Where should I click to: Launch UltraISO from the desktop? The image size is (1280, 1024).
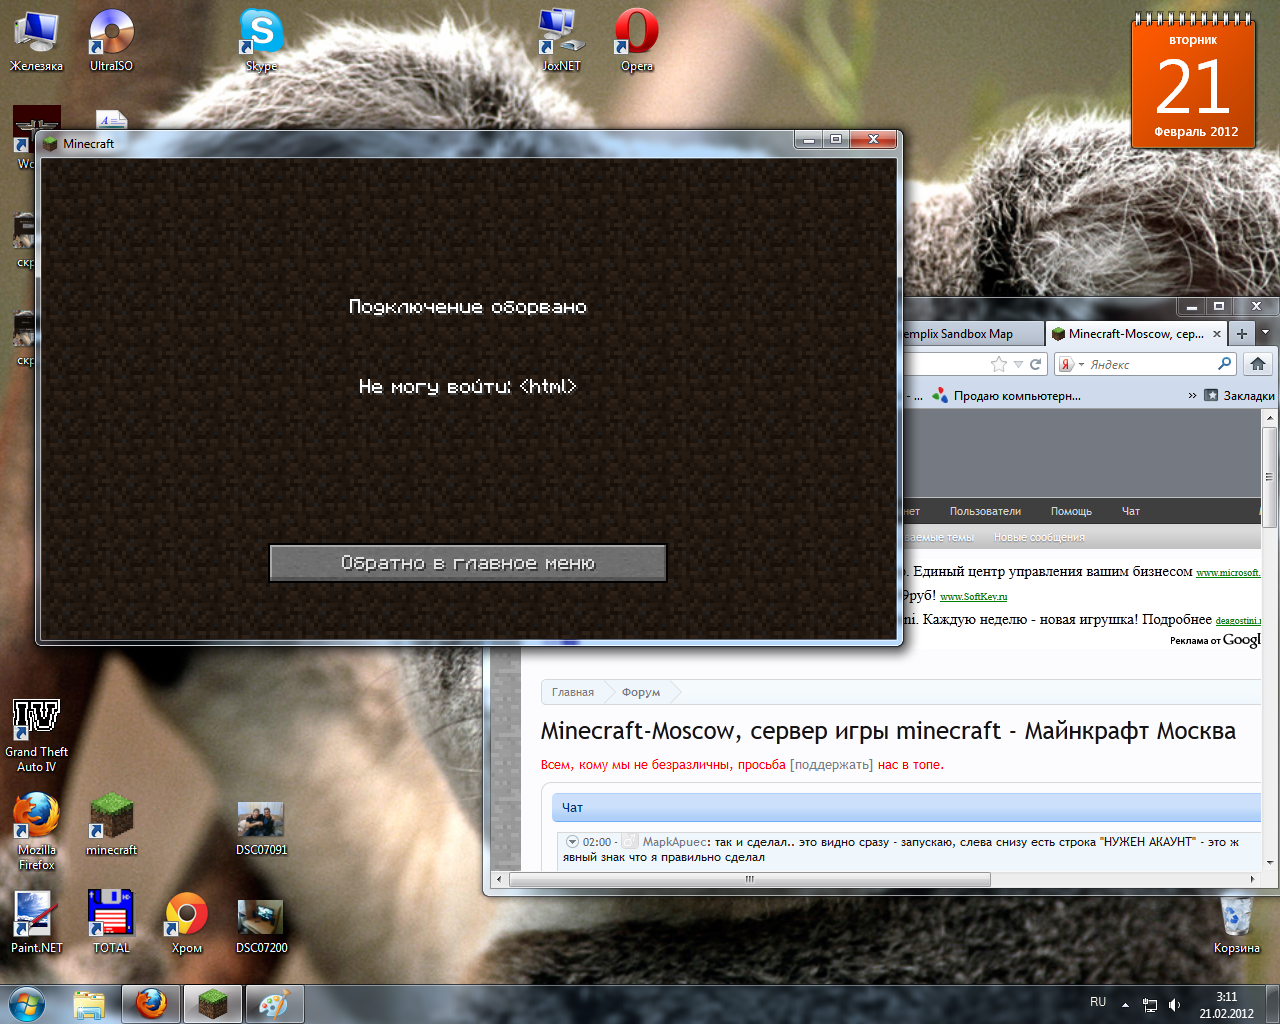(111, 34)
